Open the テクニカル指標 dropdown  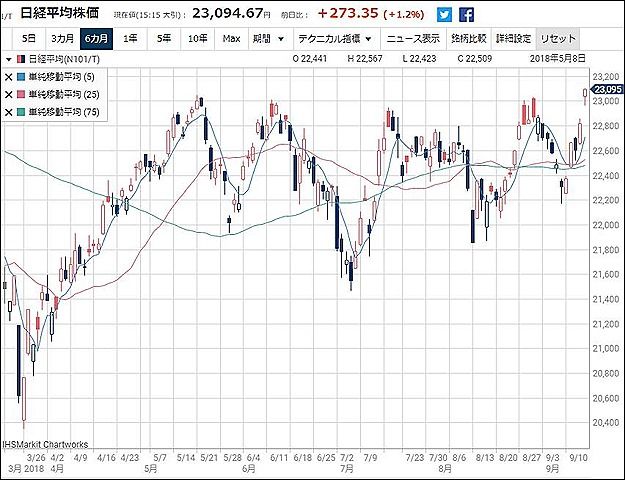pyautogui.click(x=335, y=39)
